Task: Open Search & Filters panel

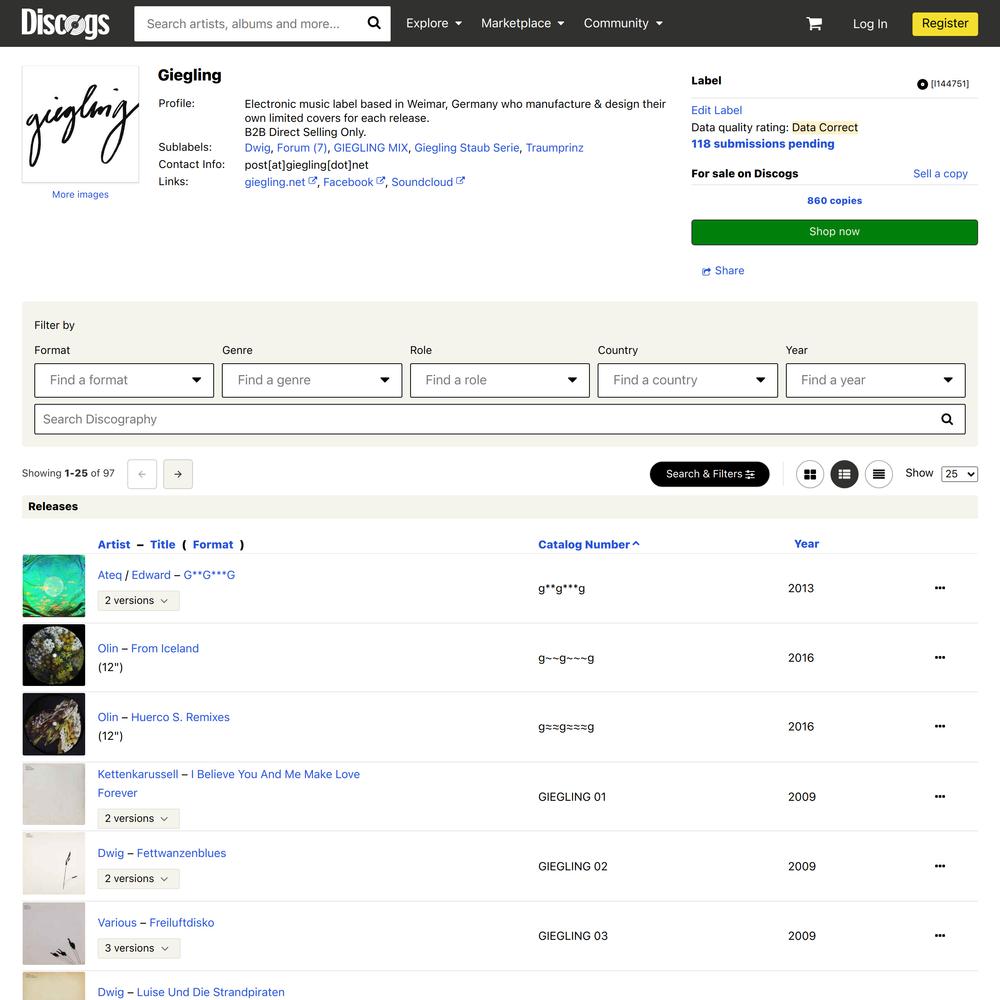Action: tap(709, 474)
